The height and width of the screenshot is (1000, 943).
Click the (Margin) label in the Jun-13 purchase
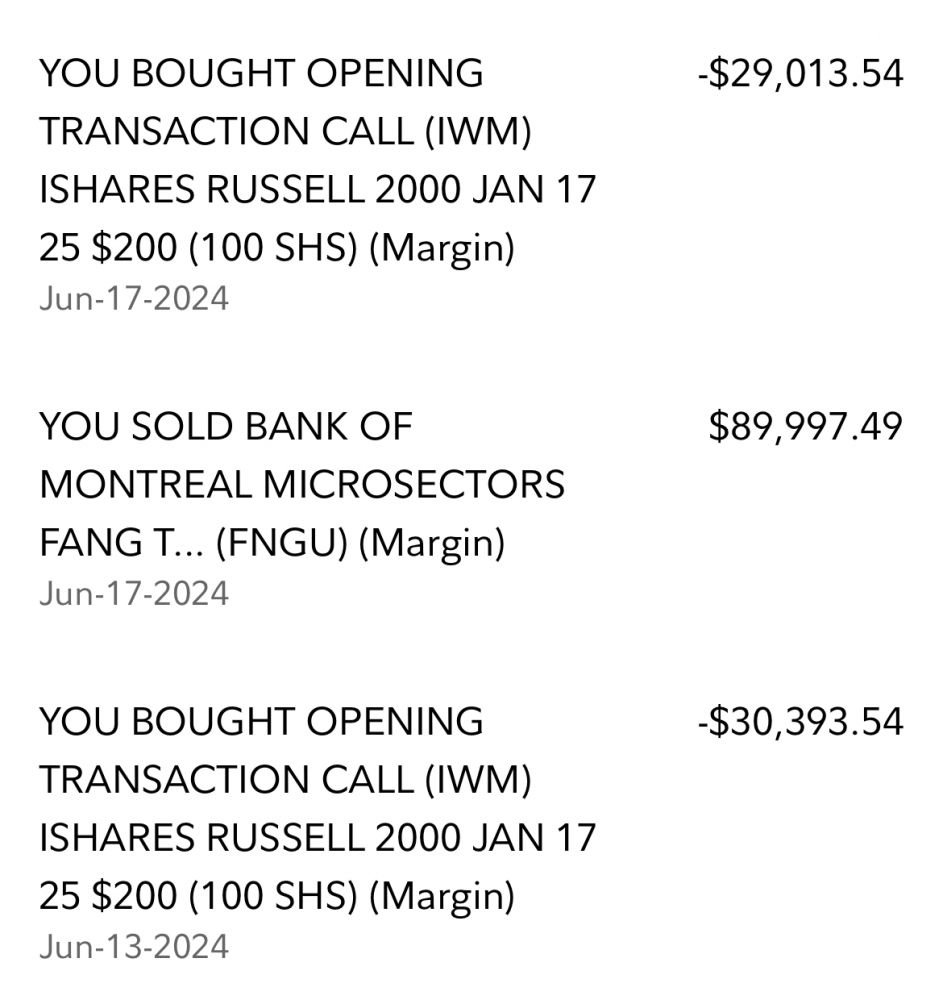(x=442, y=898)
